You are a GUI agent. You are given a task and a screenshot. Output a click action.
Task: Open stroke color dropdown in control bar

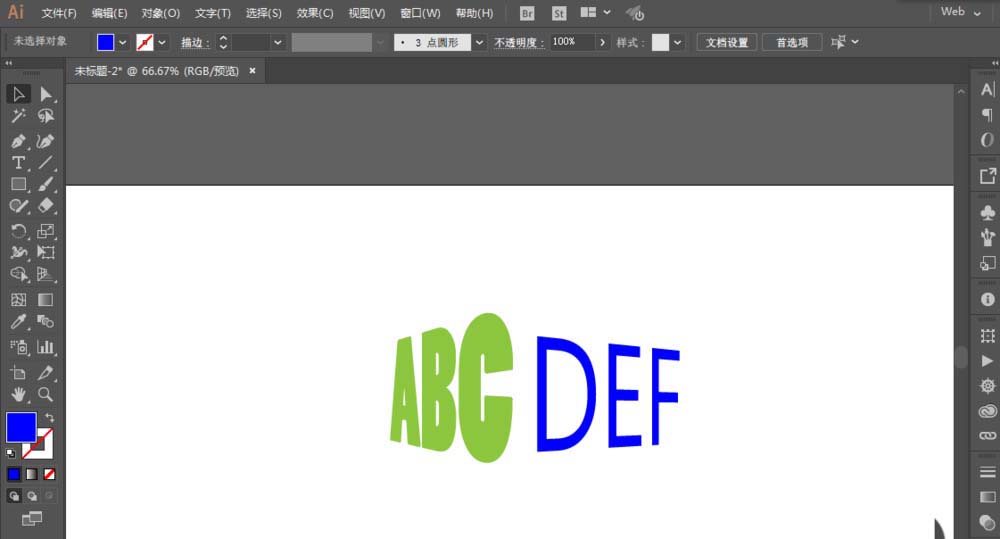162,42
